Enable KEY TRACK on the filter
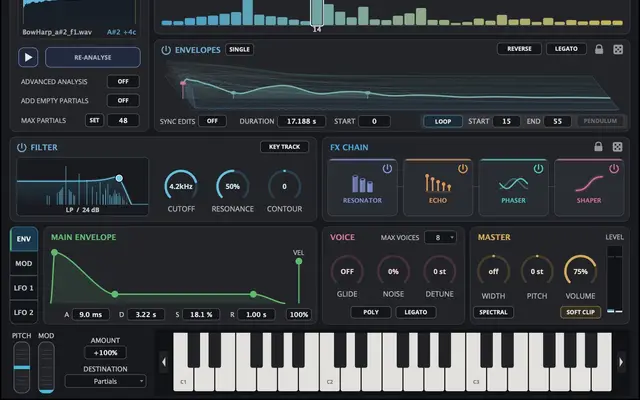640x400 pixels. pyautogui.click(x=284, y=147)
